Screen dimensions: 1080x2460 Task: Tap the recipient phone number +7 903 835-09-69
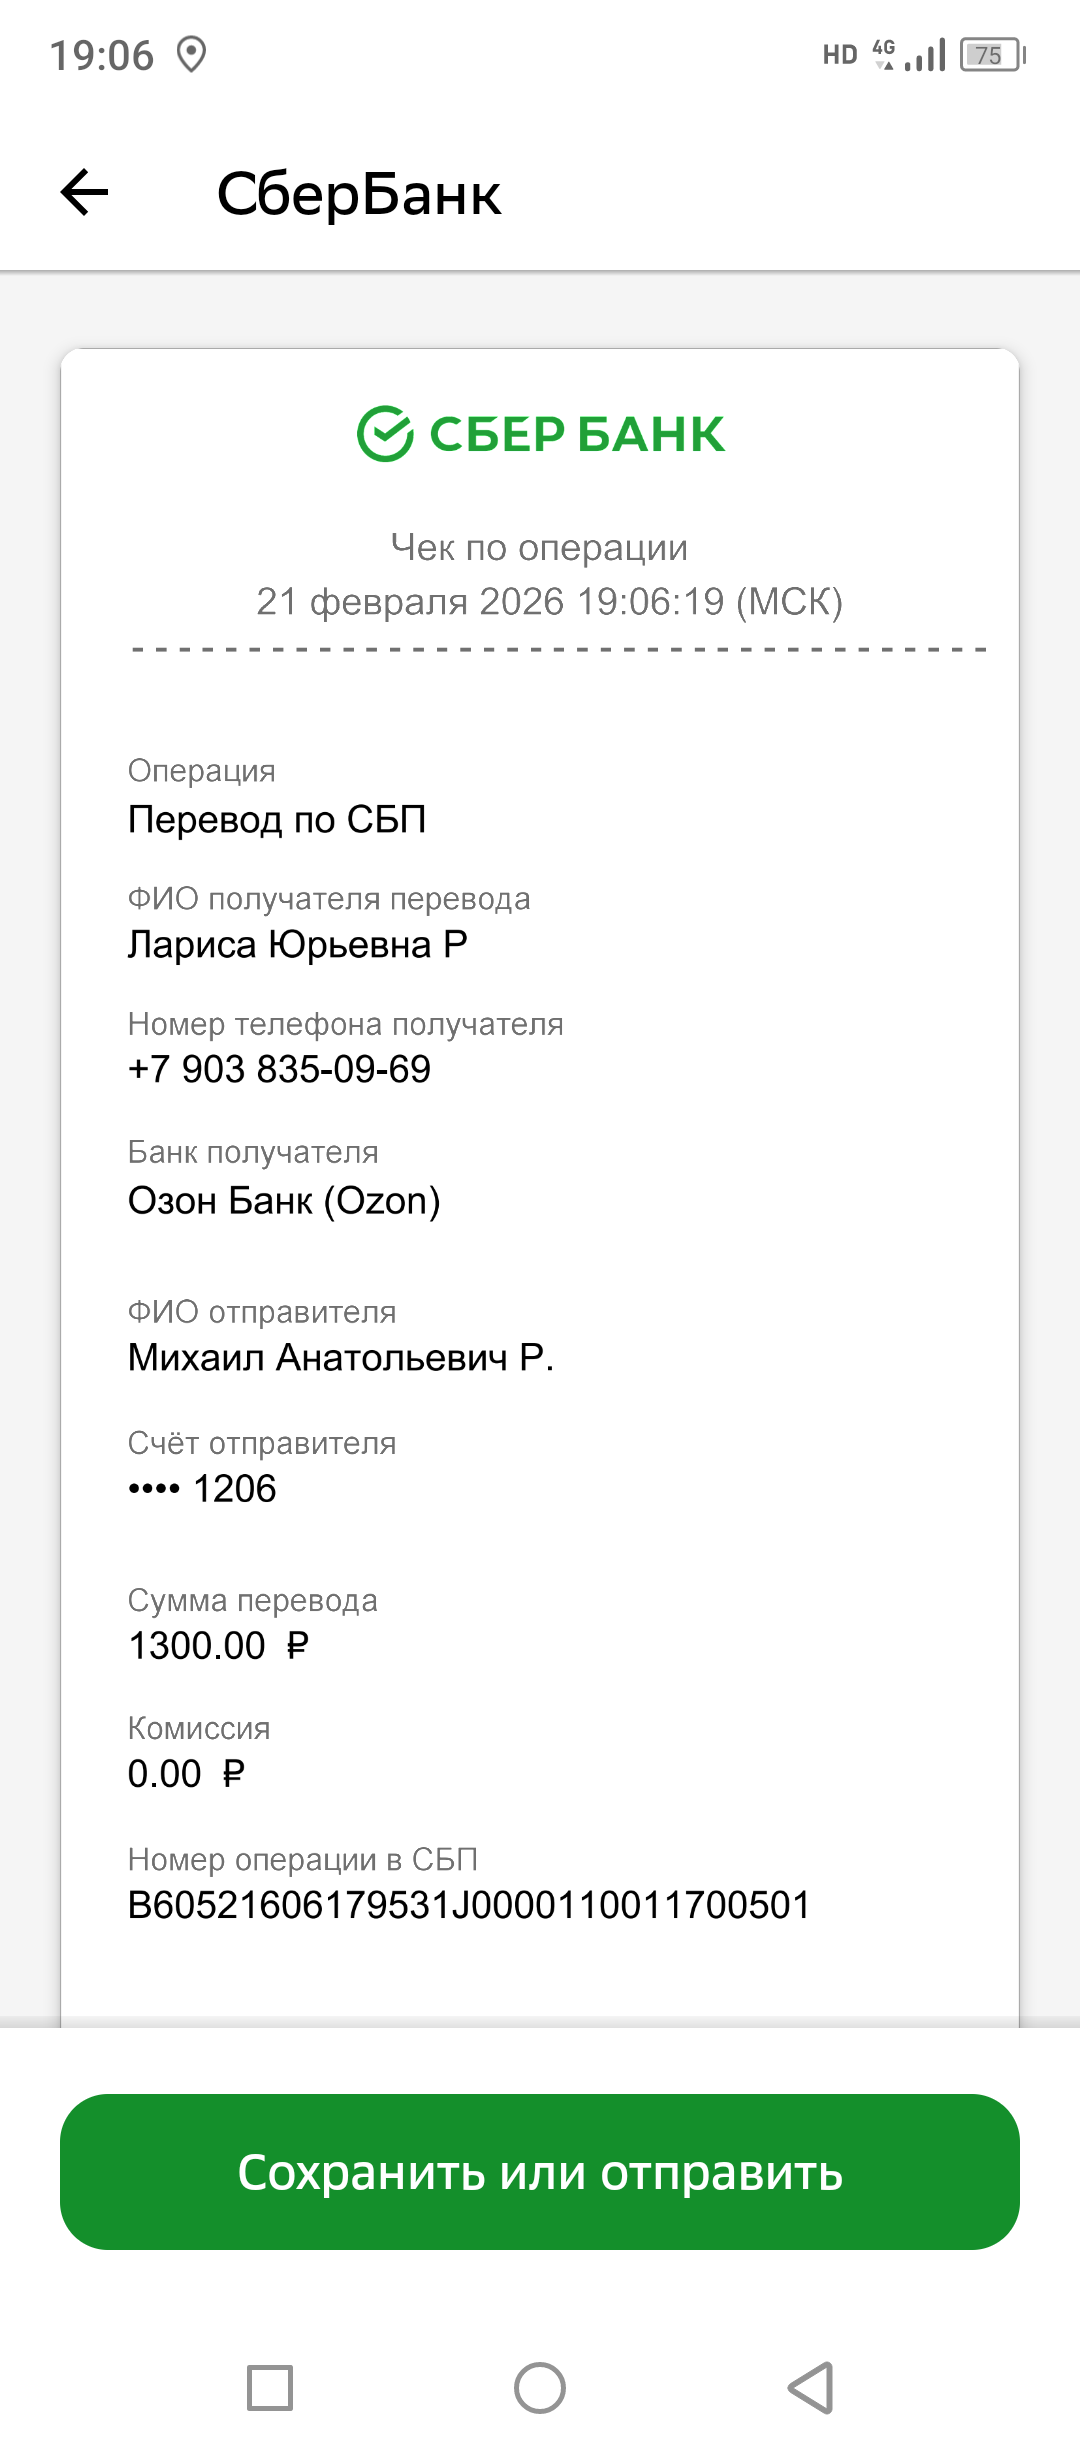point(279,1070)
